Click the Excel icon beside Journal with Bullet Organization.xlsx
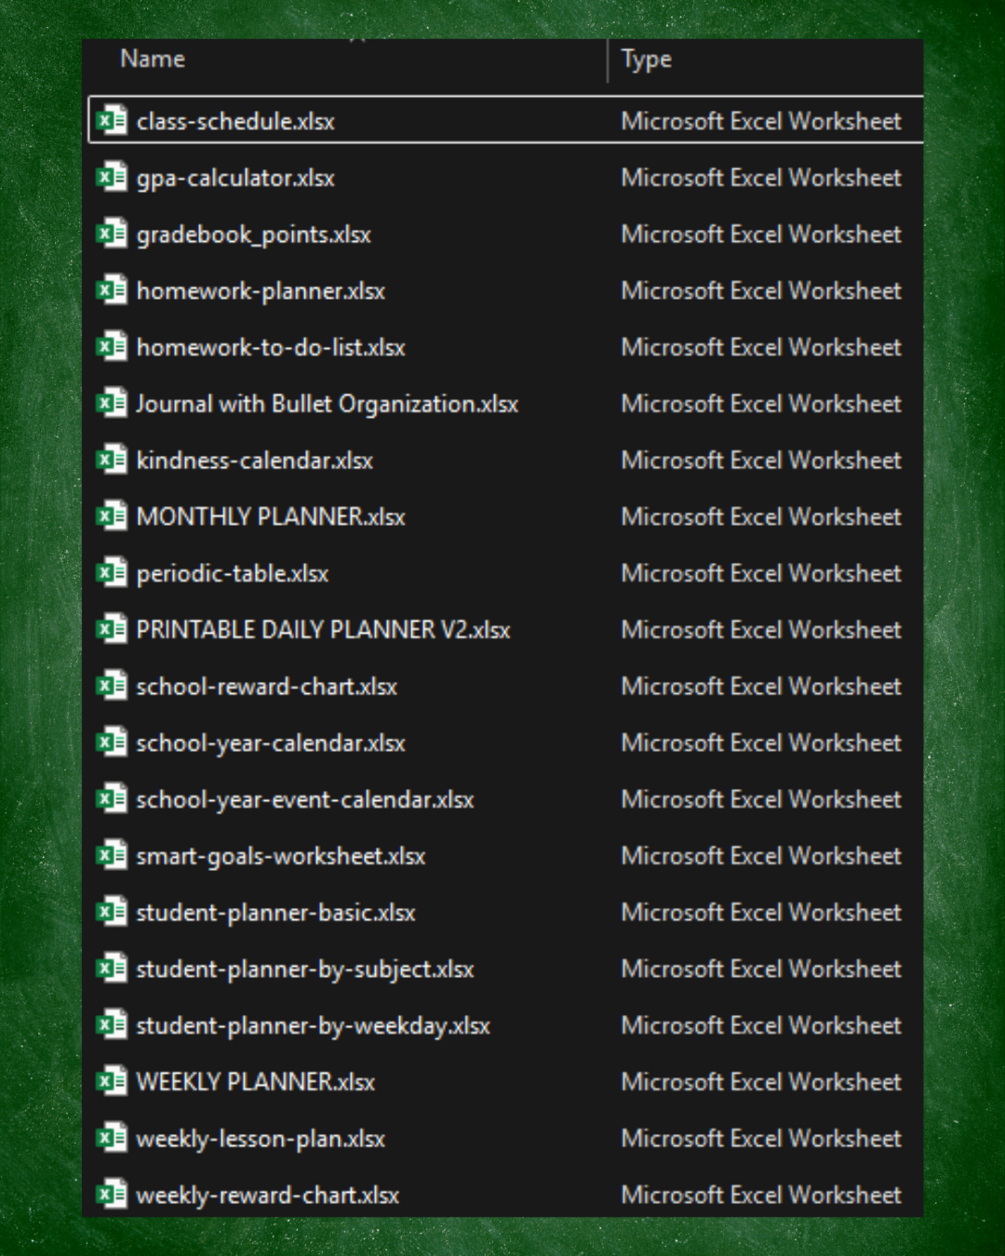Image resolution: width=1005 pixels, height=1256 pixels. click(x=111, y=404)
